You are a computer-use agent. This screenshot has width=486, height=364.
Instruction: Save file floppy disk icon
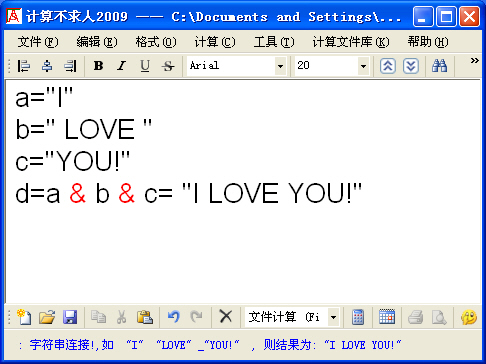pyautogui.click(x=70, y=317)
